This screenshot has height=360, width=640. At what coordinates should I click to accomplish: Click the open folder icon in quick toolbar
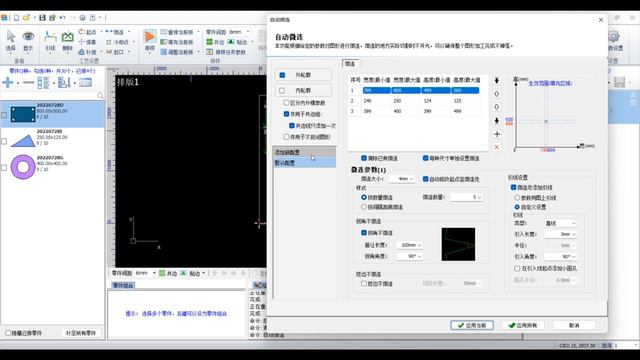click(x=27, y=18)
